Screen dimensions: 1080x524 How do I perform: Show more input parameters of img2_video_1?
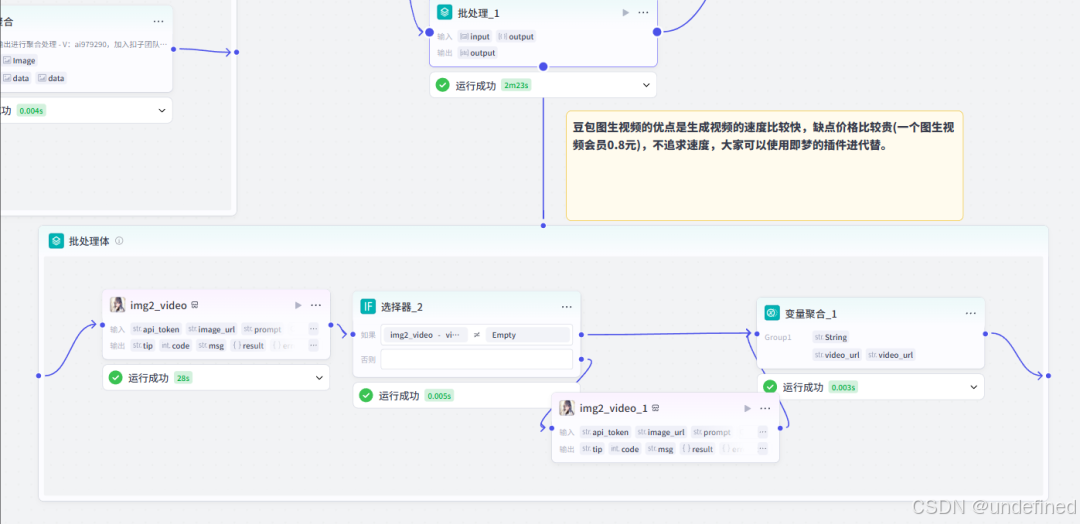point(762,432)
